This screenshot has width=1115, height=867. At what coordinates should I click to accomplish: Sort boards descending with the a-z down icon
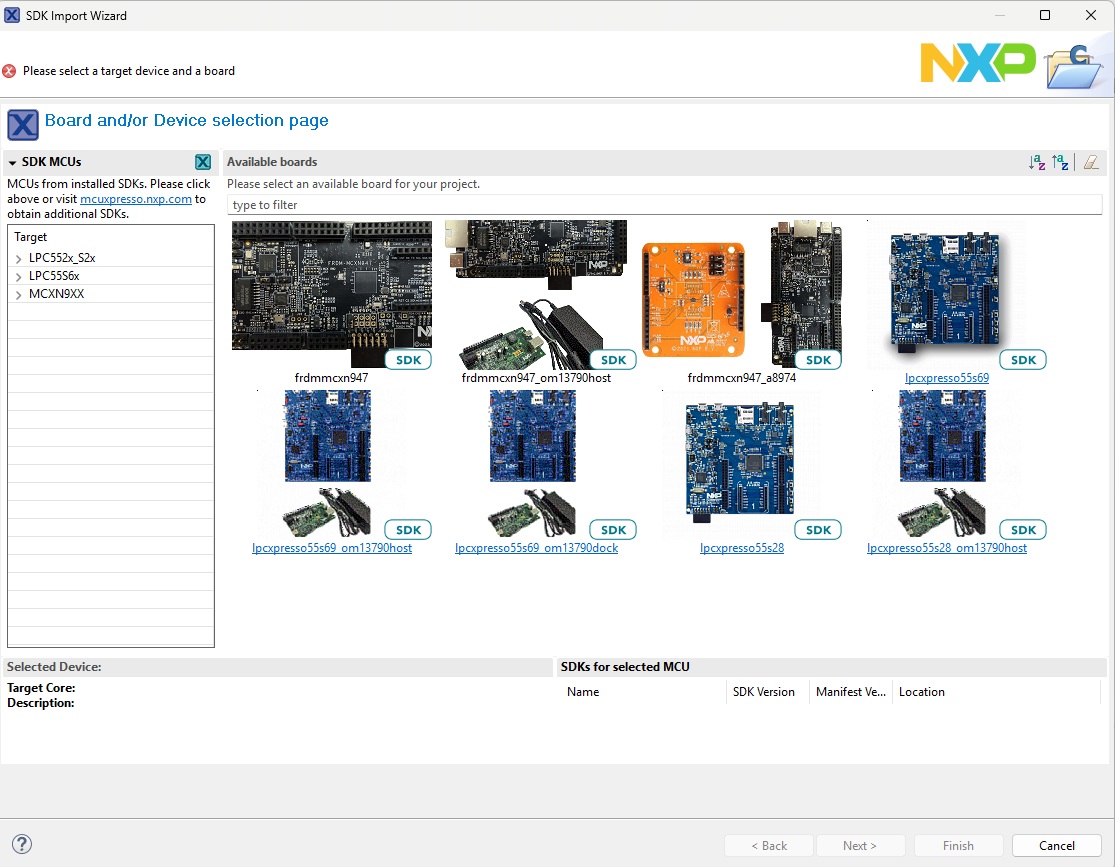[1037, 162]
